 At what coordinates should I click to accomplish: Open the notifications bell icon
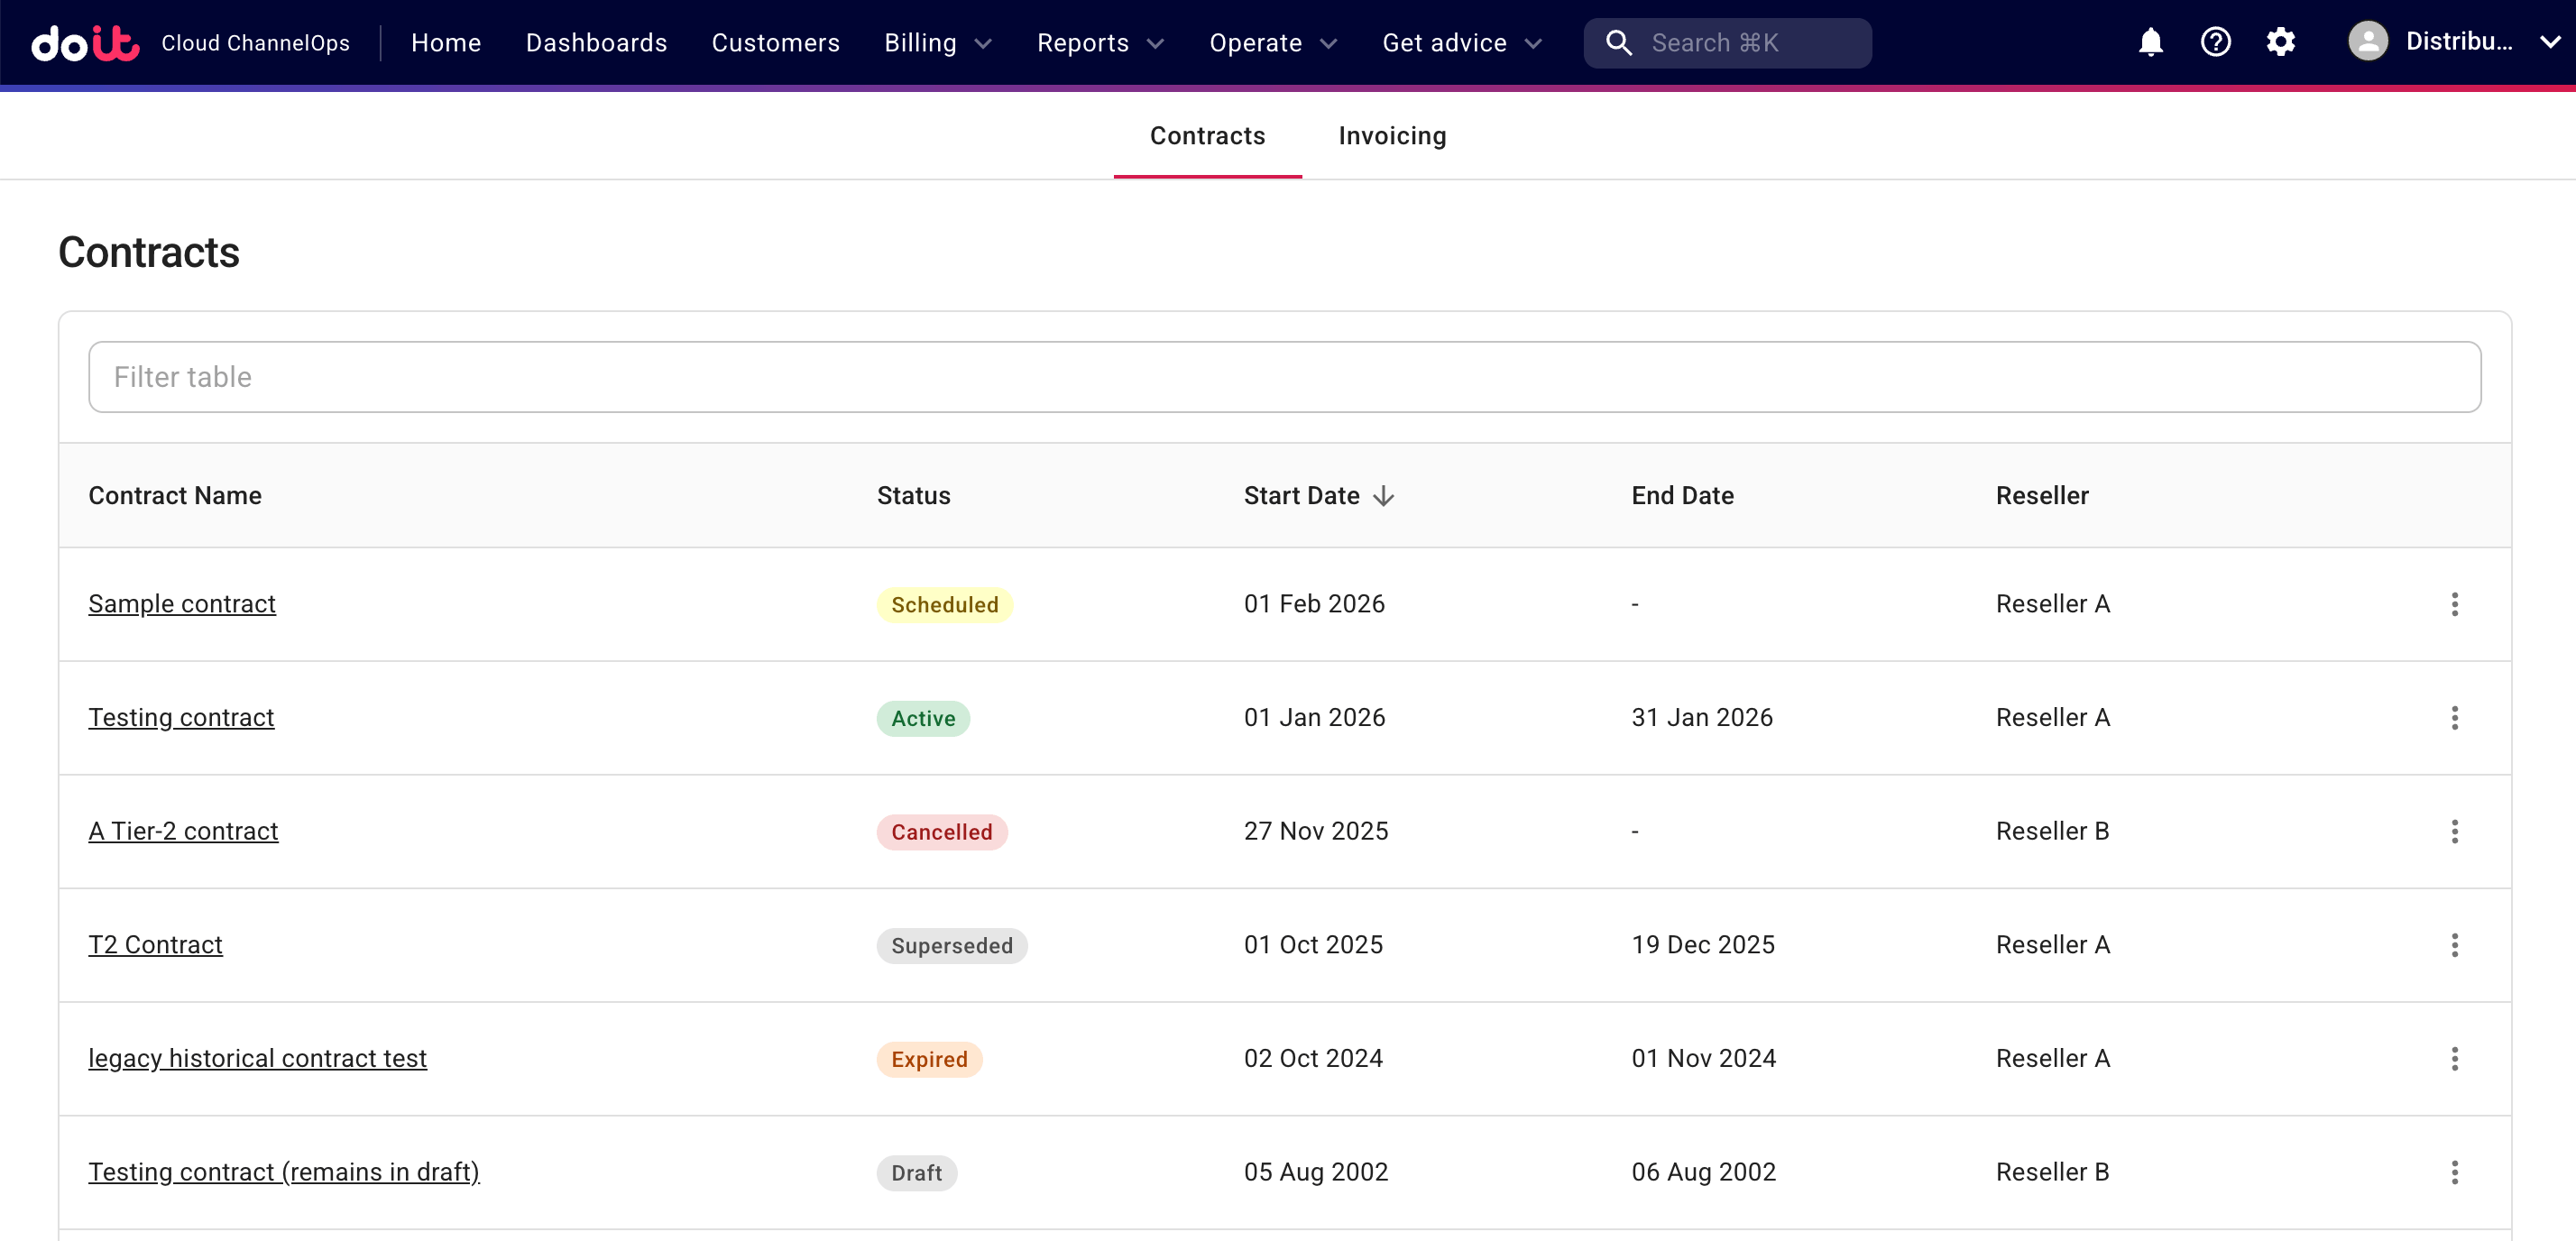[2150, 42]
